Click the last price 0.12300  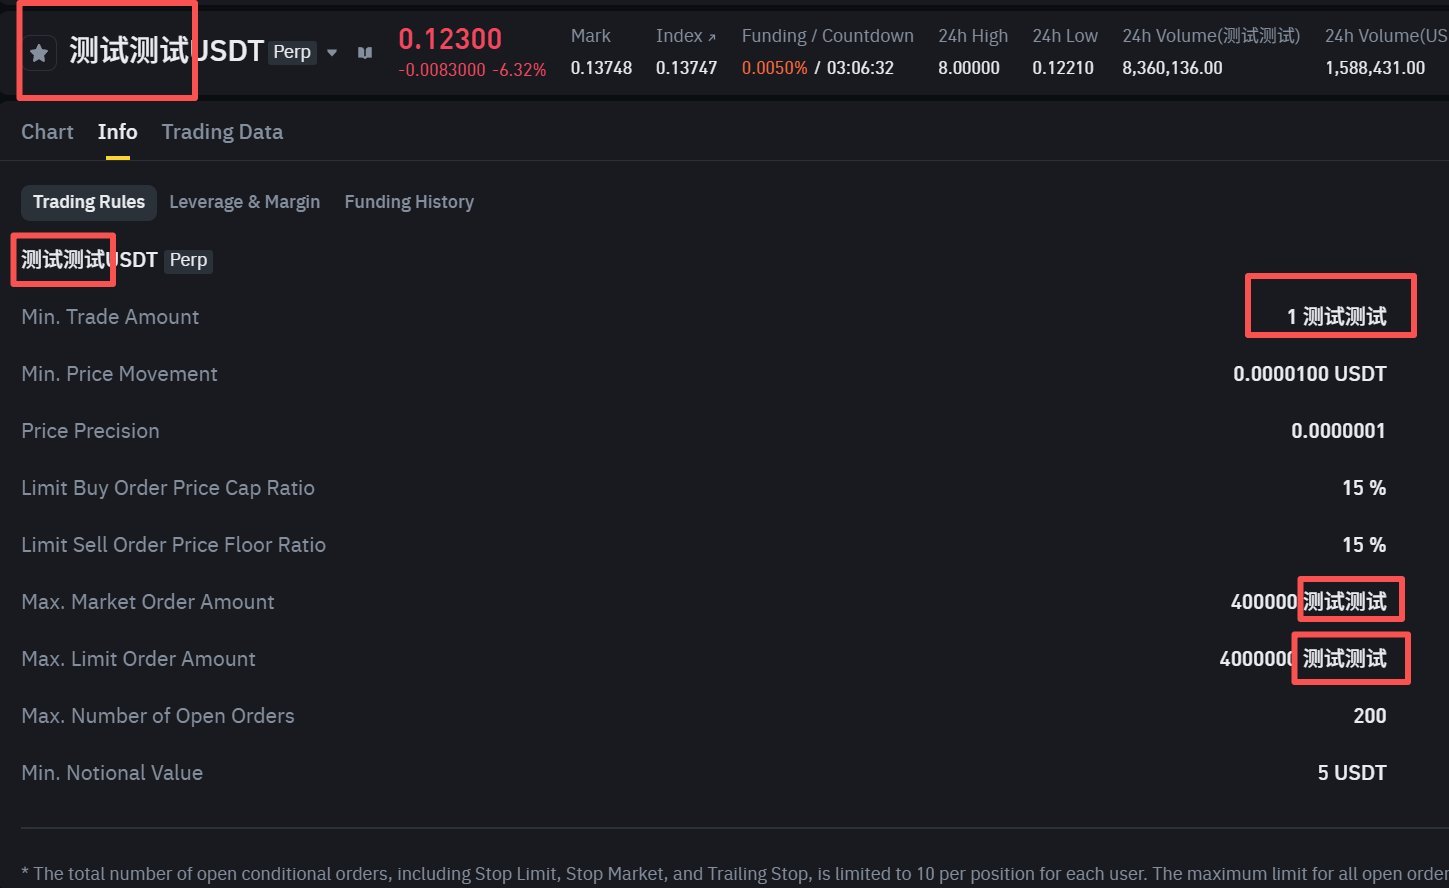click(x=450, y=39)
